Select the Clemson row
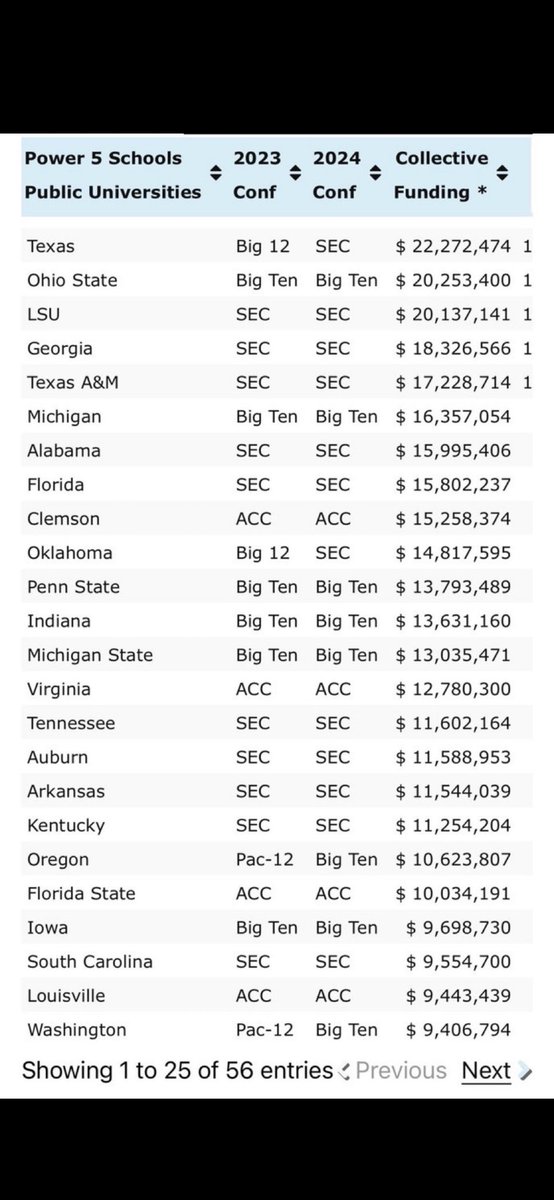 [277, 519]
